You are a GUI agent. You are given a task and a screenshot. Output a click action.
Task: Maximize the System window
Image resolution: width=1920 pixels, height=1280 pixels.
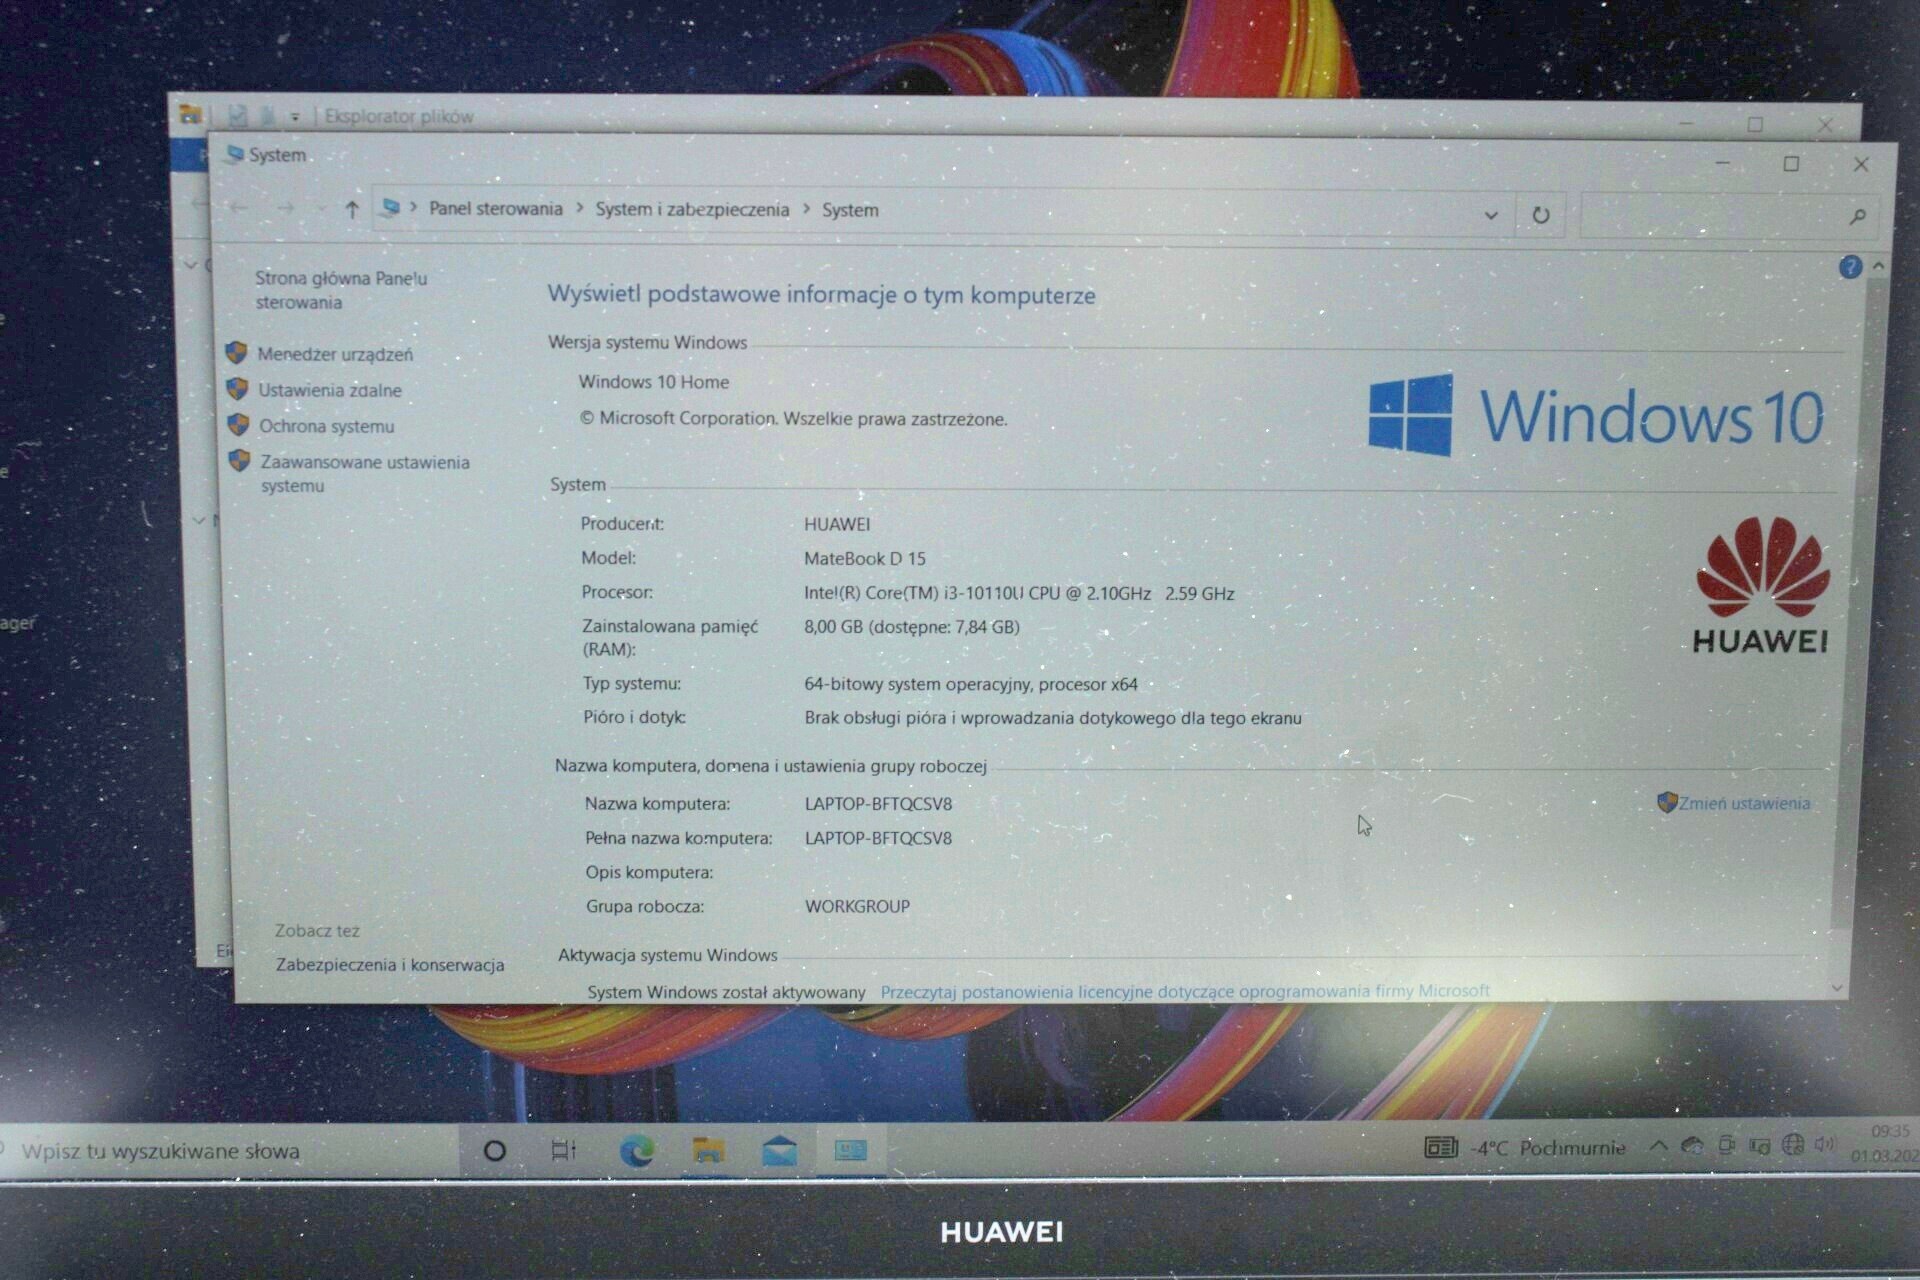[1791, 164]
